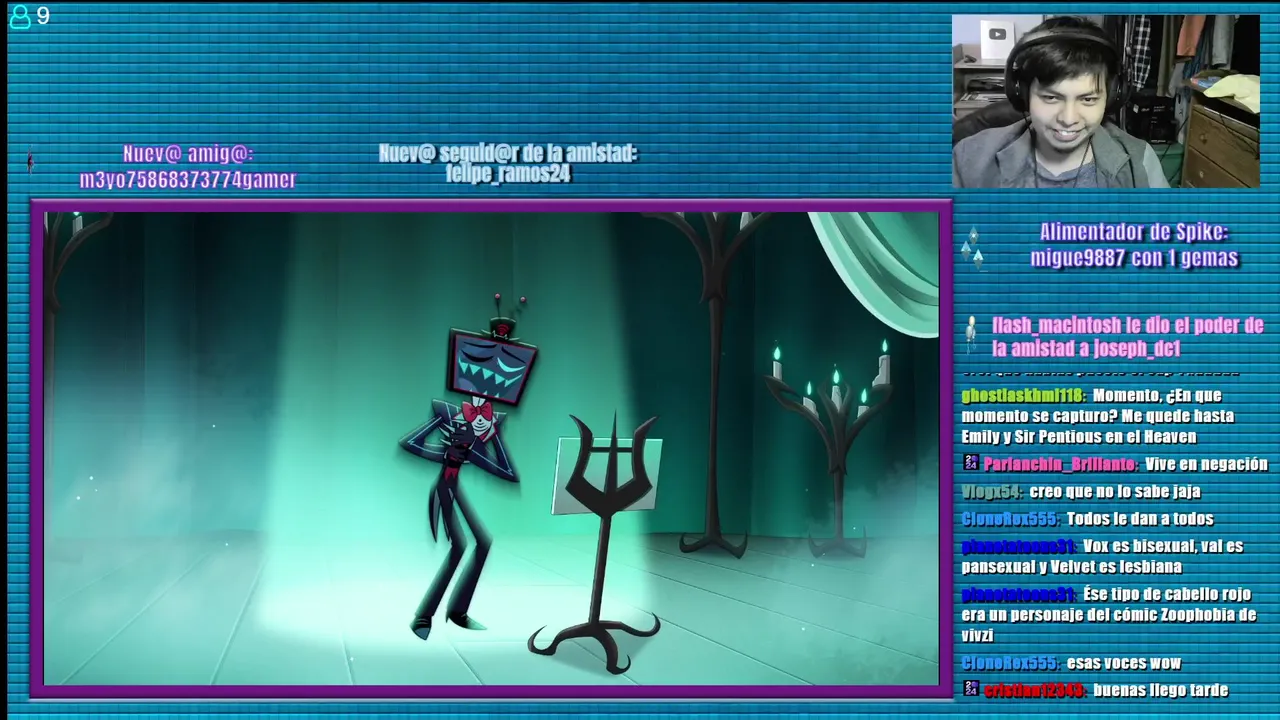The height and width of the screenshot is (720, 1280).
Task: Click 'Nuev@ seguid@r de la amistad:' label
Action: 508,153
